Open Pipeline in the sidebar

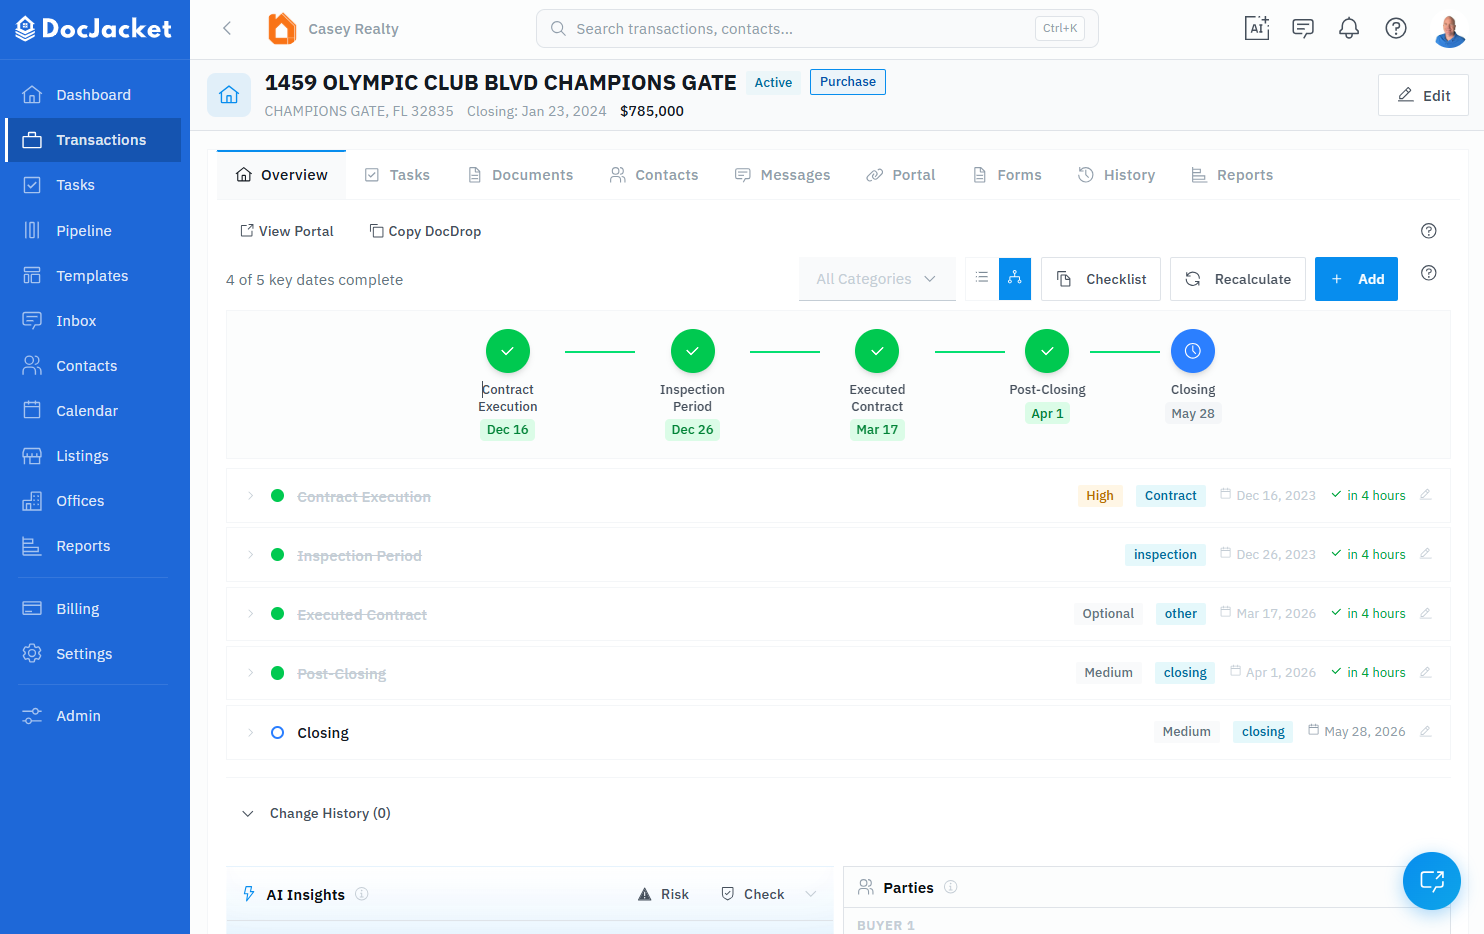coord(84,231)
